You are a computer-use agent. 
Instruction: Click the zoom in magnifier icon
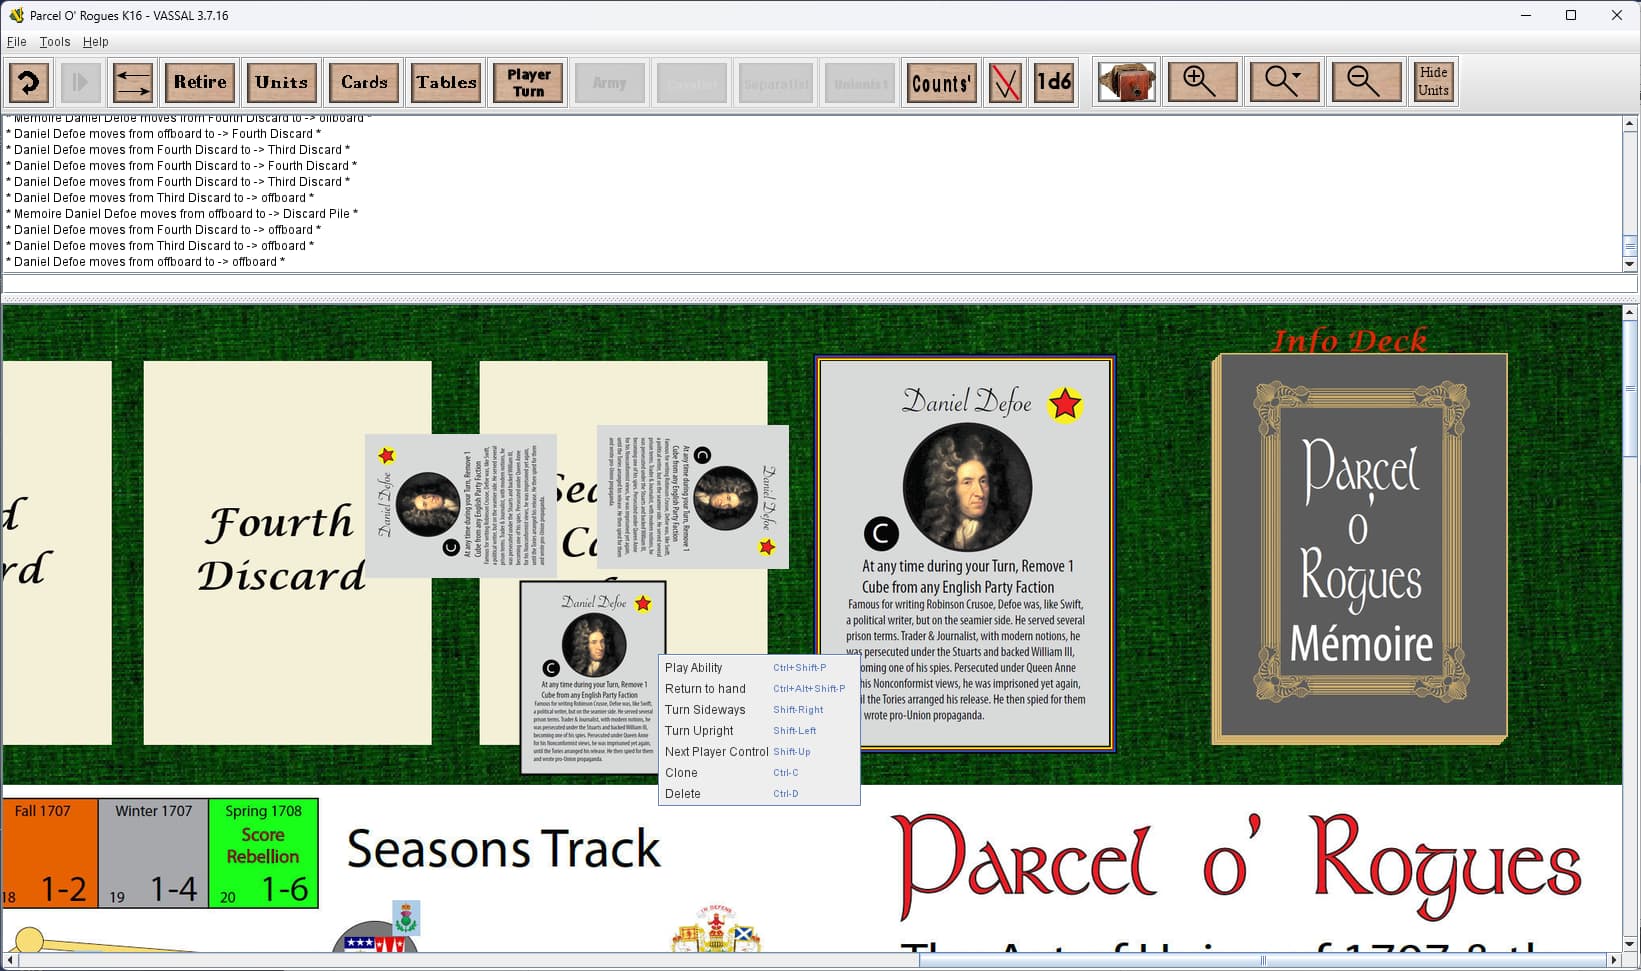[1203, 82]
